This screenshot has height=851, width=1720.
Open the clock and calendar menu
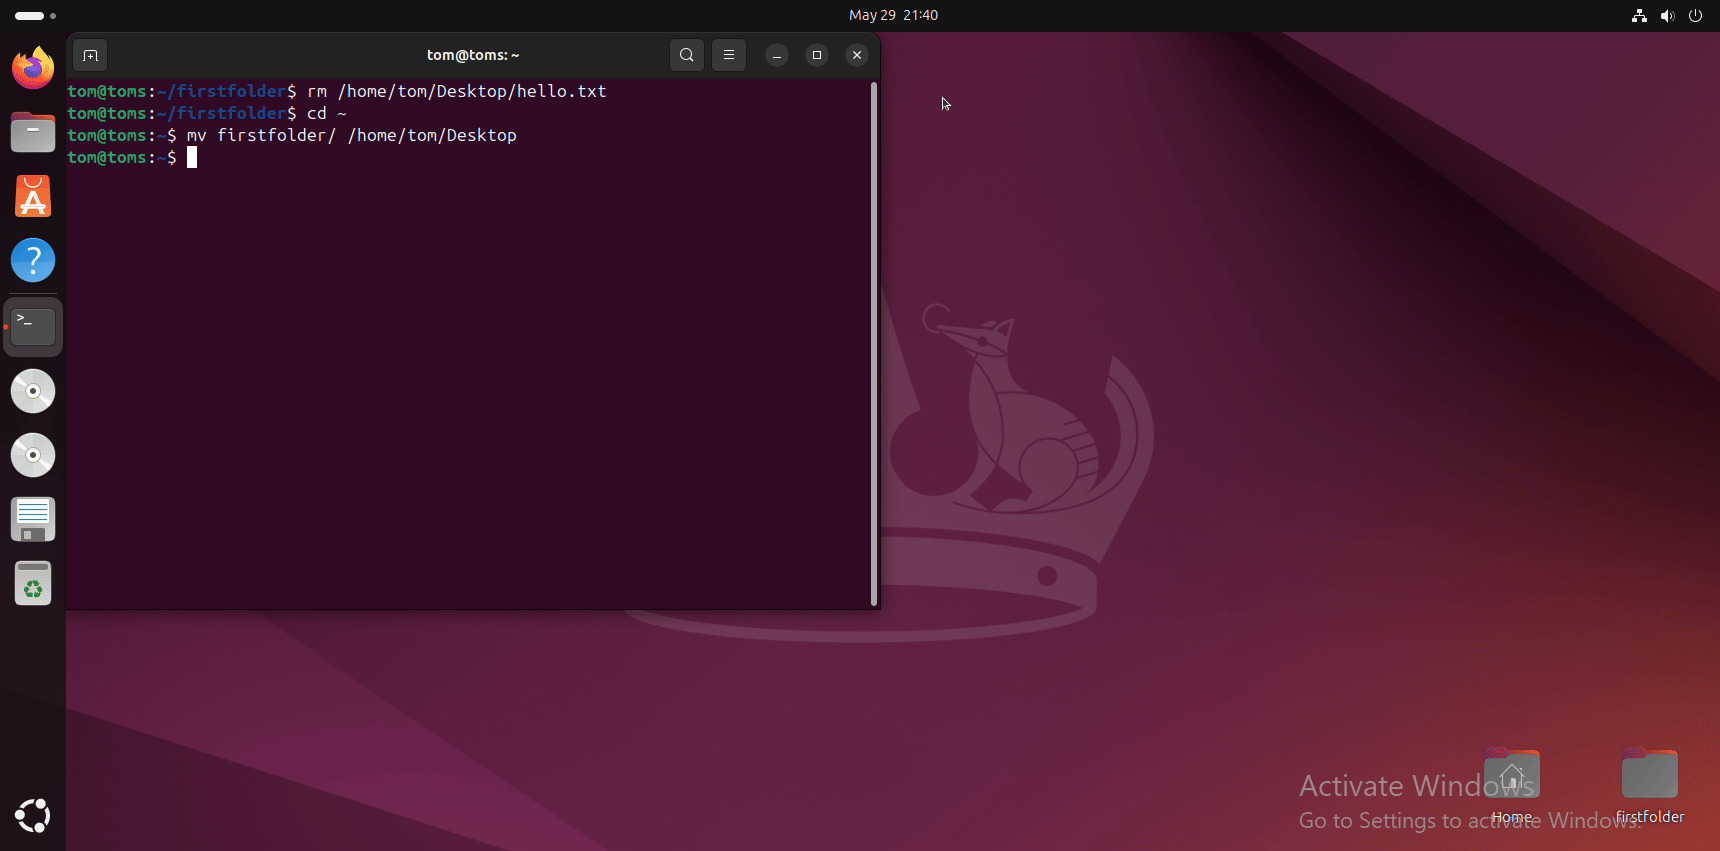893,15
